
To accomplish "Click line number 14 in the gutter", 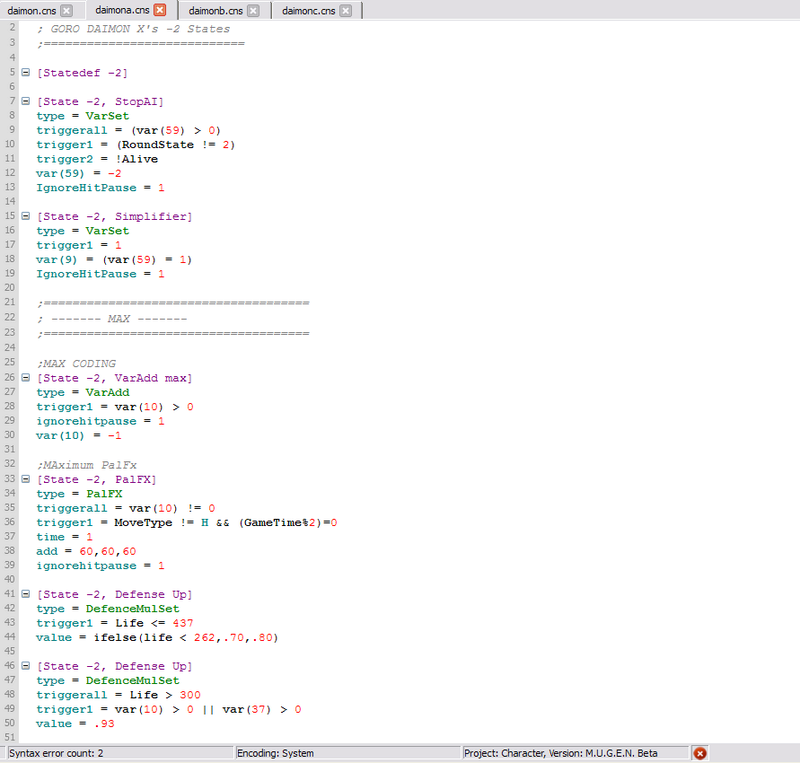I will point(10,202).
